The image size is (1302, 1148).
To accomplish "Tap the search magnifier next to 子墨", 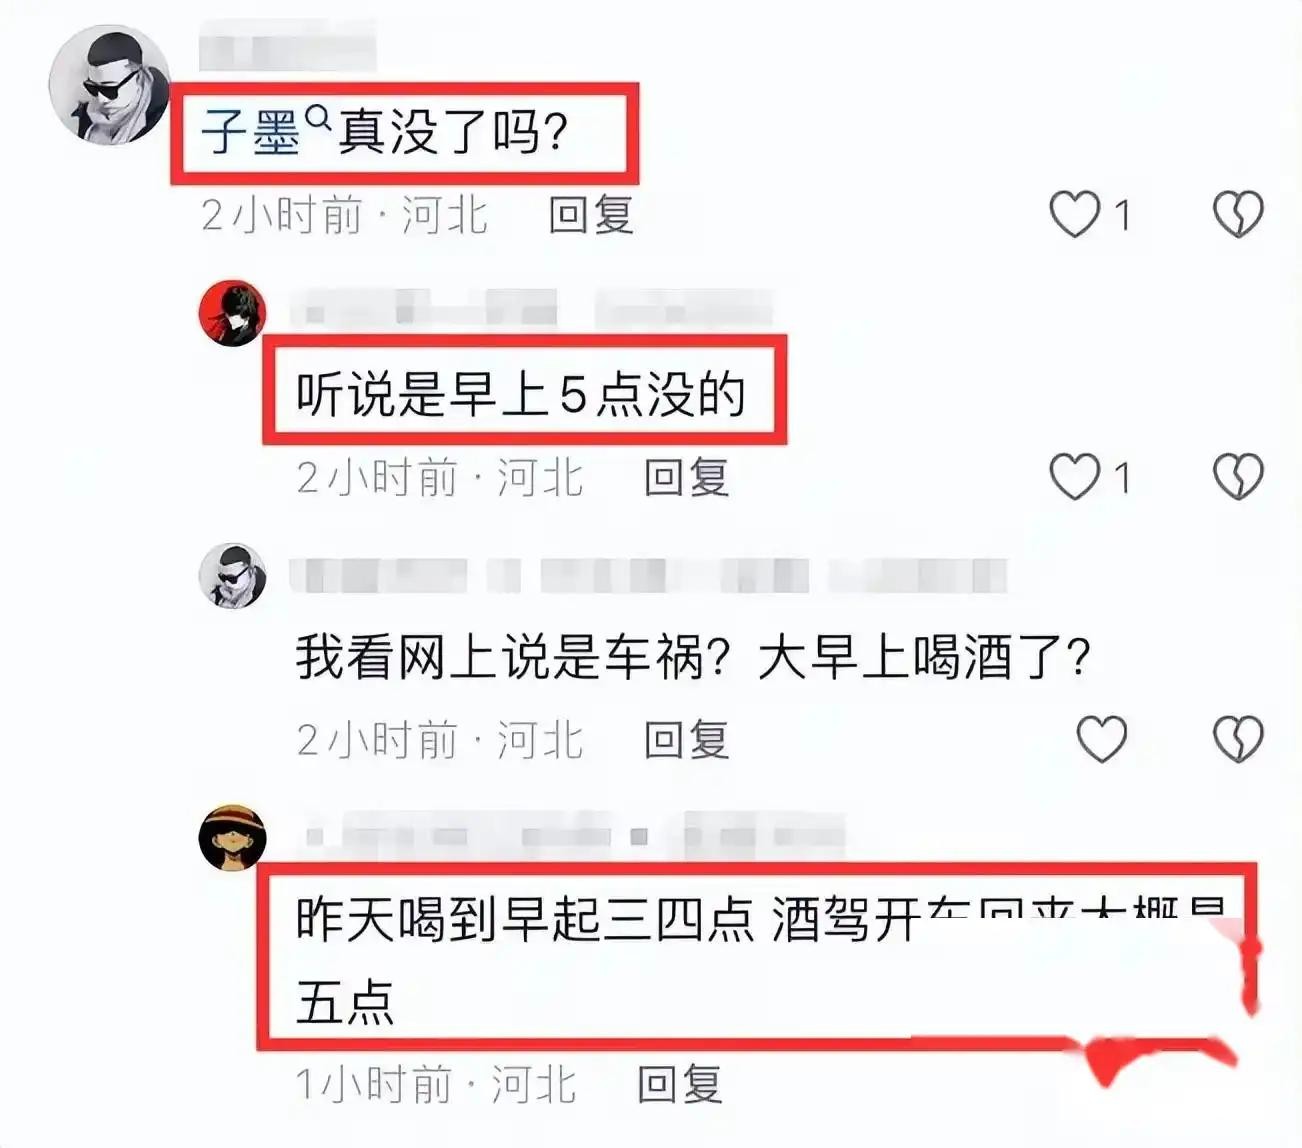I will [x=318, y=119].
